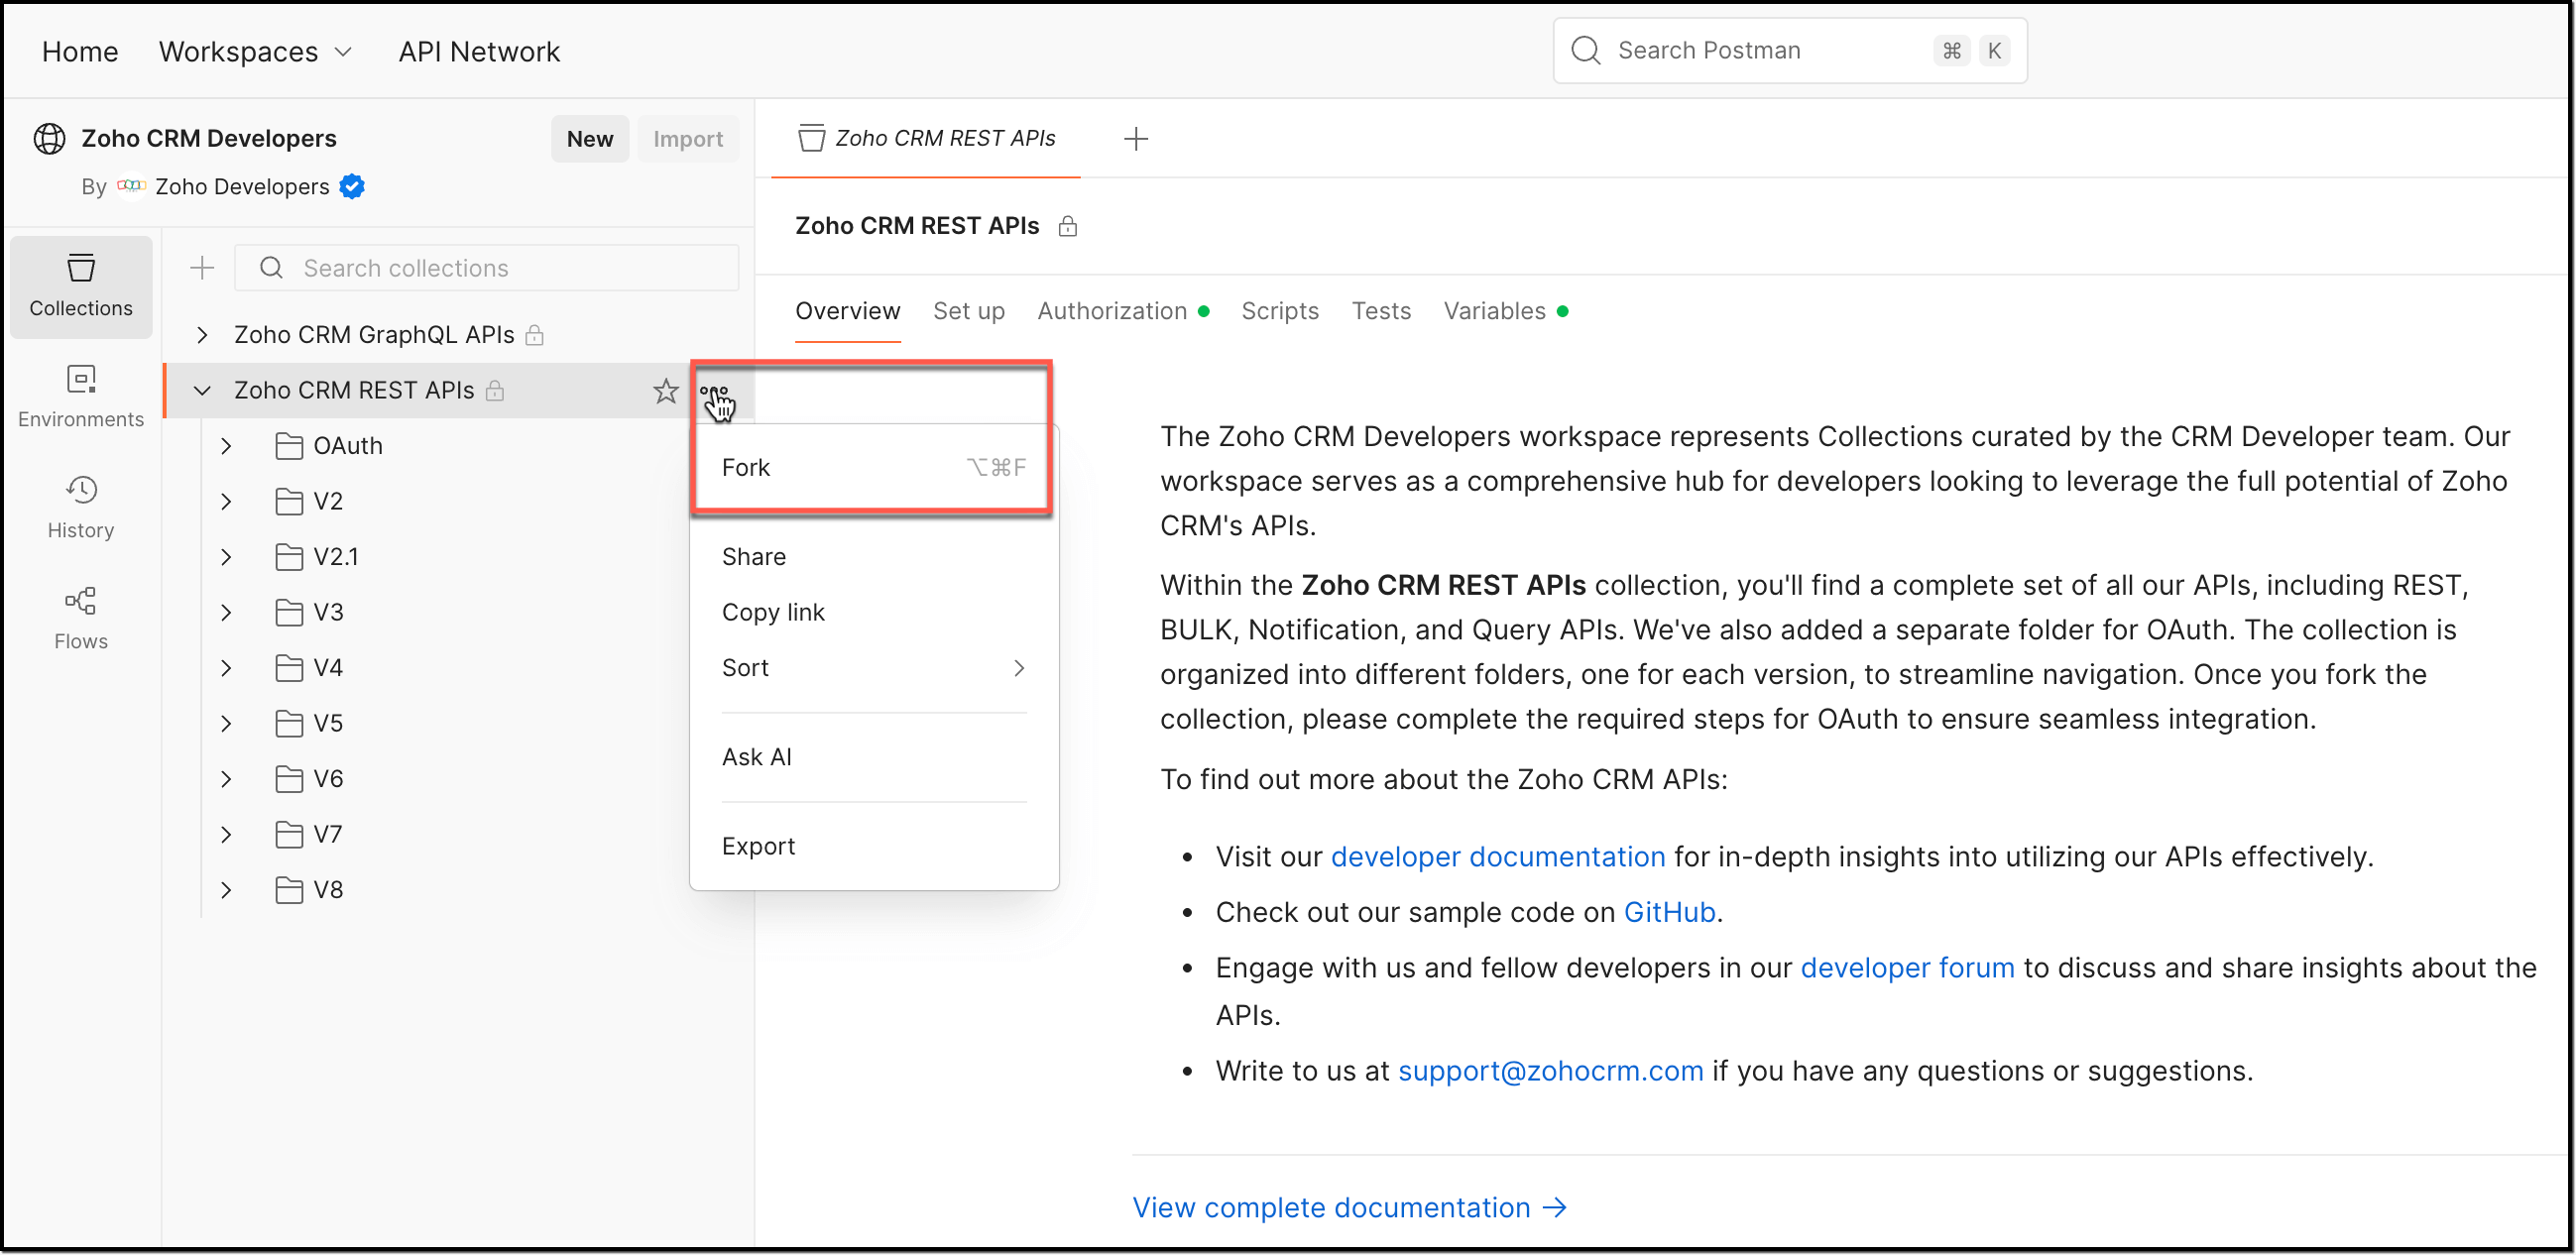
Task: Click the plus icon to create new collection
Action: tap(202, 268)
